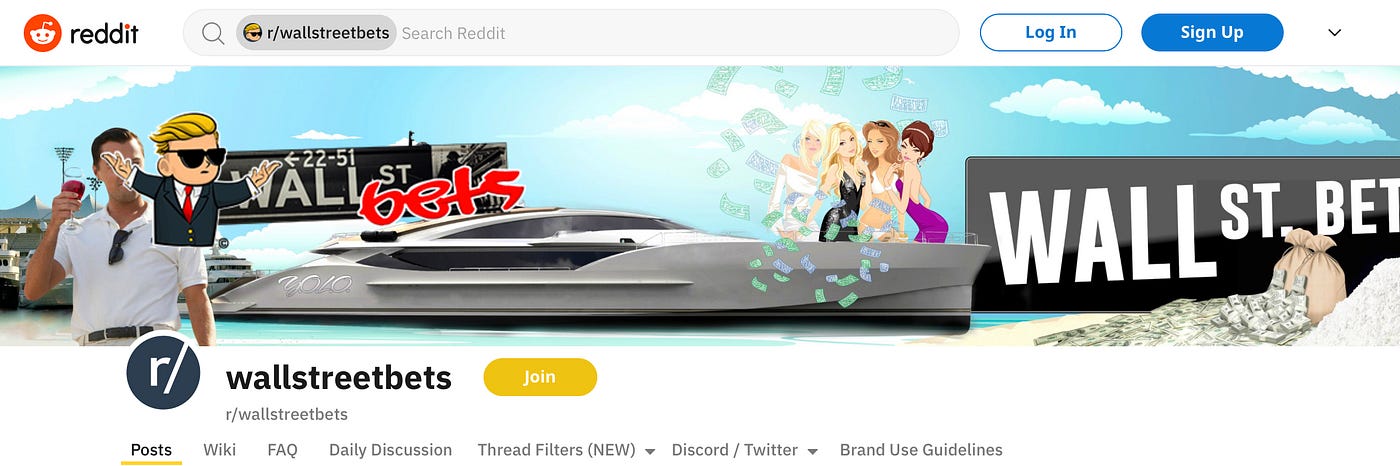The image size is (1400, 466).
Task: Click the reddit wordmark text
Action: (x=104, y=33)
